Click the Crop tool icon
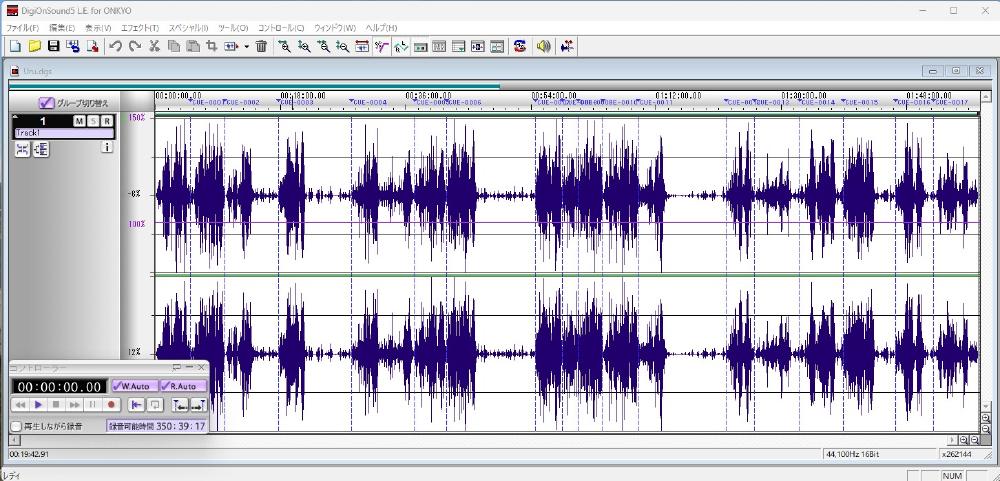1000x481 pixels. pos(211,46)
